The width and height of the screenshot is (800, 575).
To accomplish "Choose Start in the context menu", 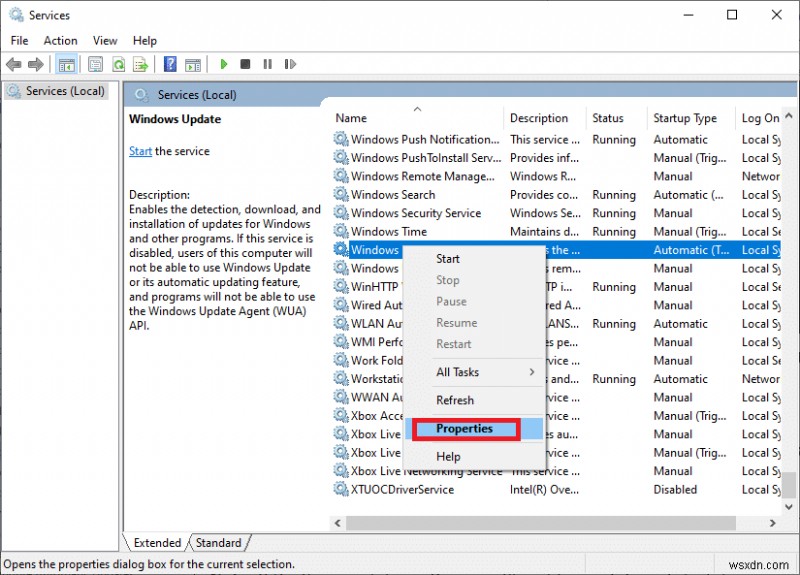I will click(473, 259).
